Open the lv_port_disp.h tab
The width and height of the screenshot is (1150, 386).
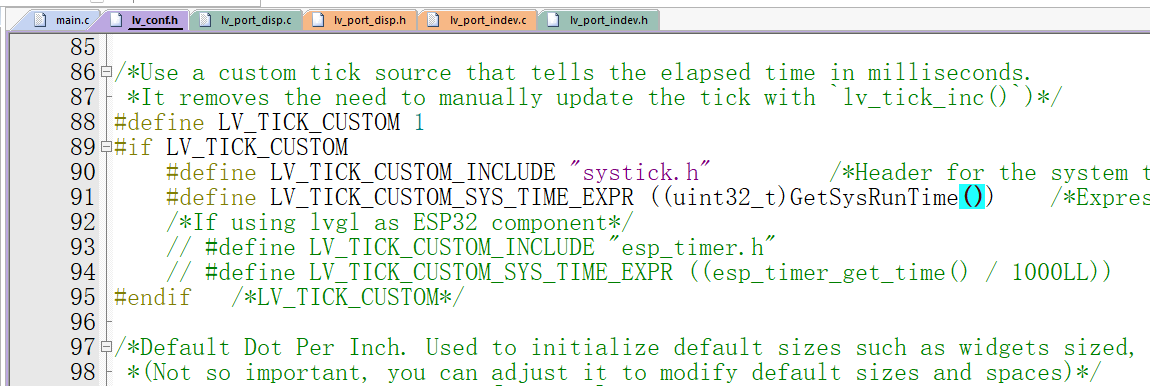[x=359, y=20]
